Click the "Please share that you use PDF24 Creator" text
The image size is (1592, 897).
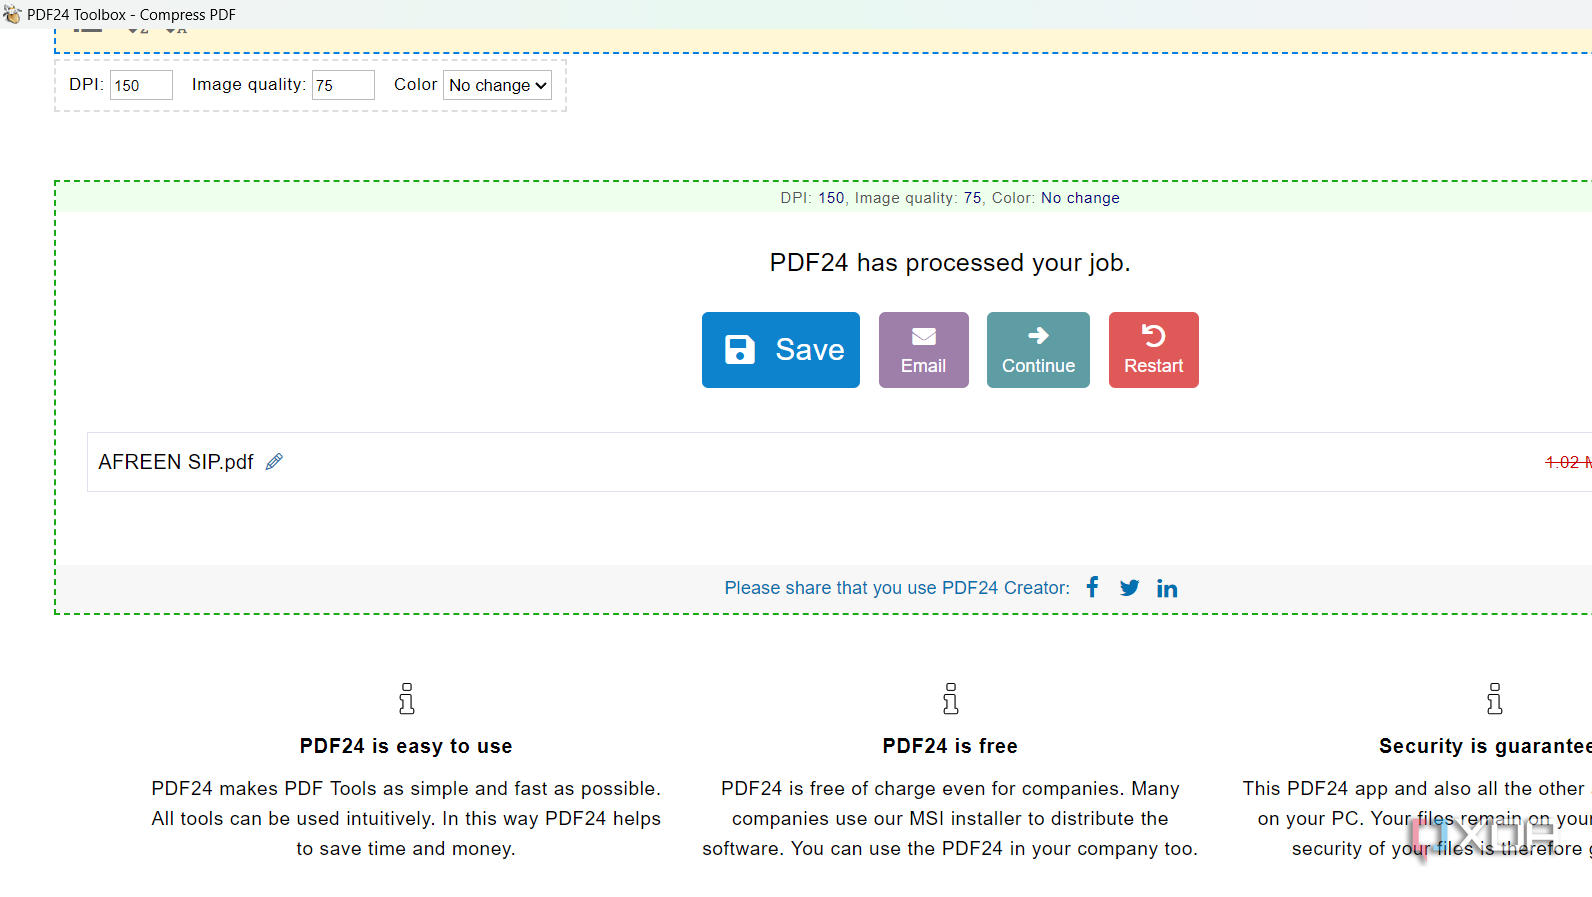point(897,588)
